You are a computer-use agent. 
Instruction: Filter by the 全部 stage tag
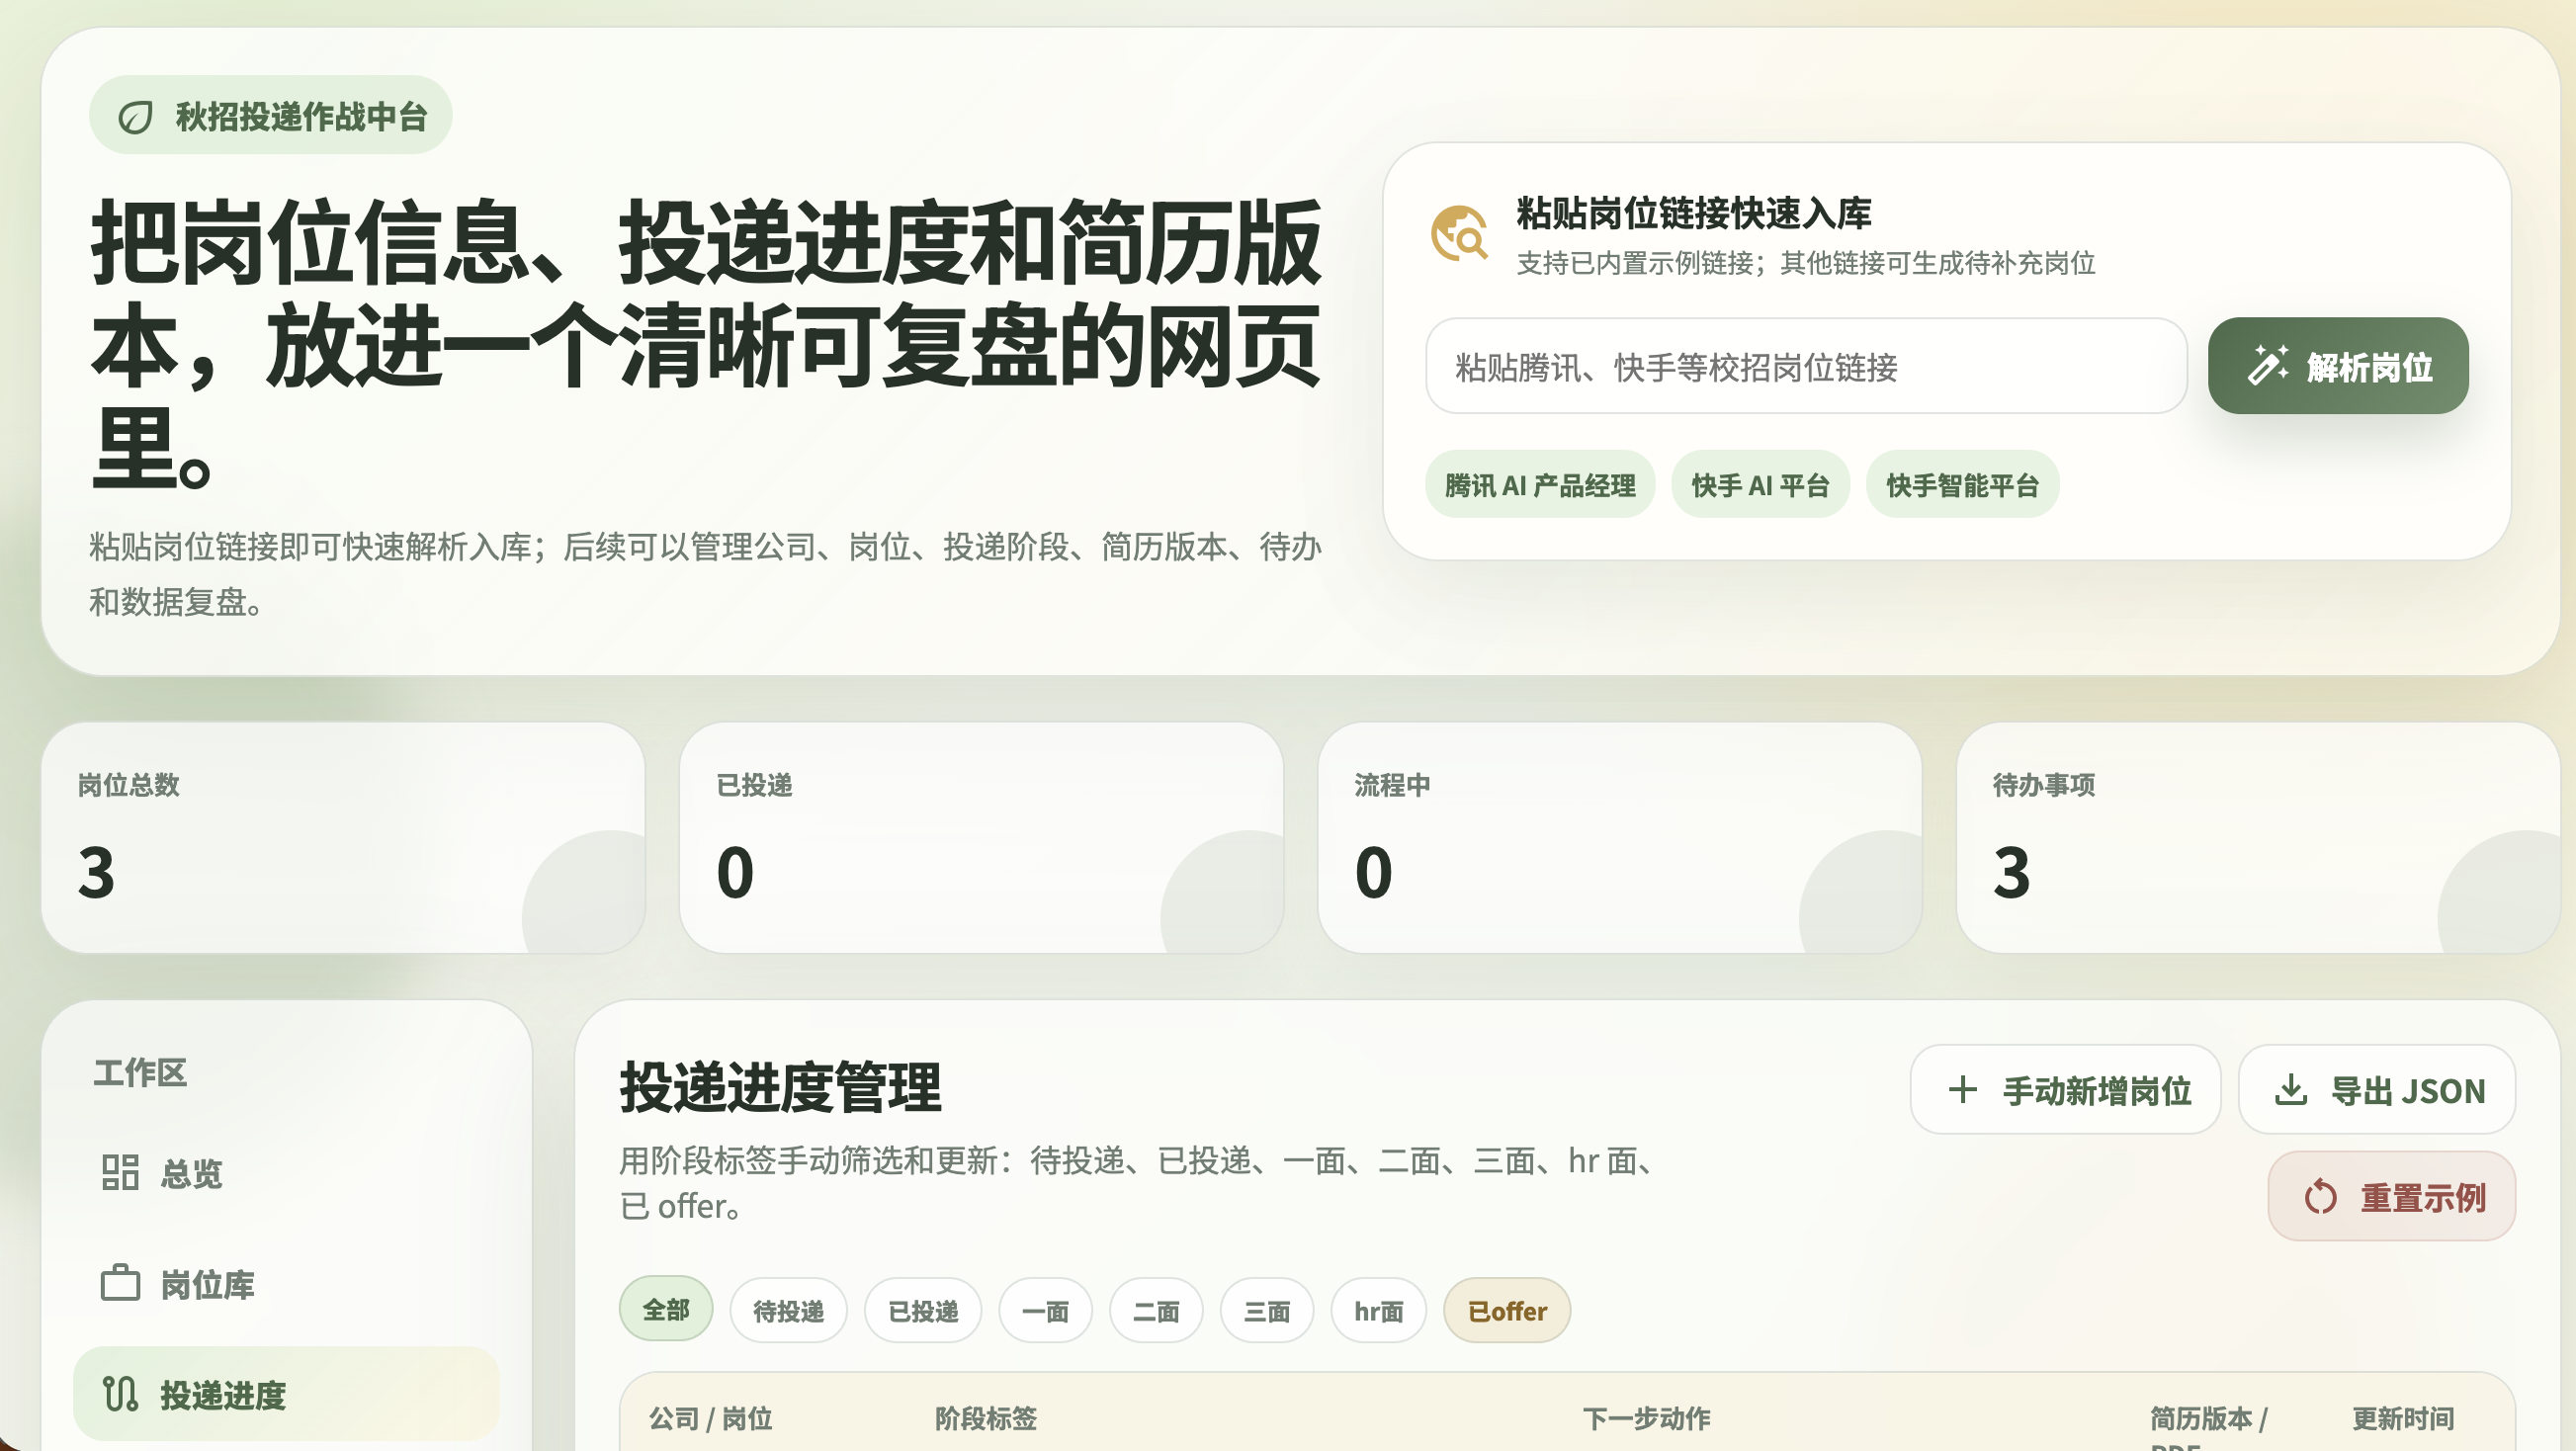(666, 1310)
